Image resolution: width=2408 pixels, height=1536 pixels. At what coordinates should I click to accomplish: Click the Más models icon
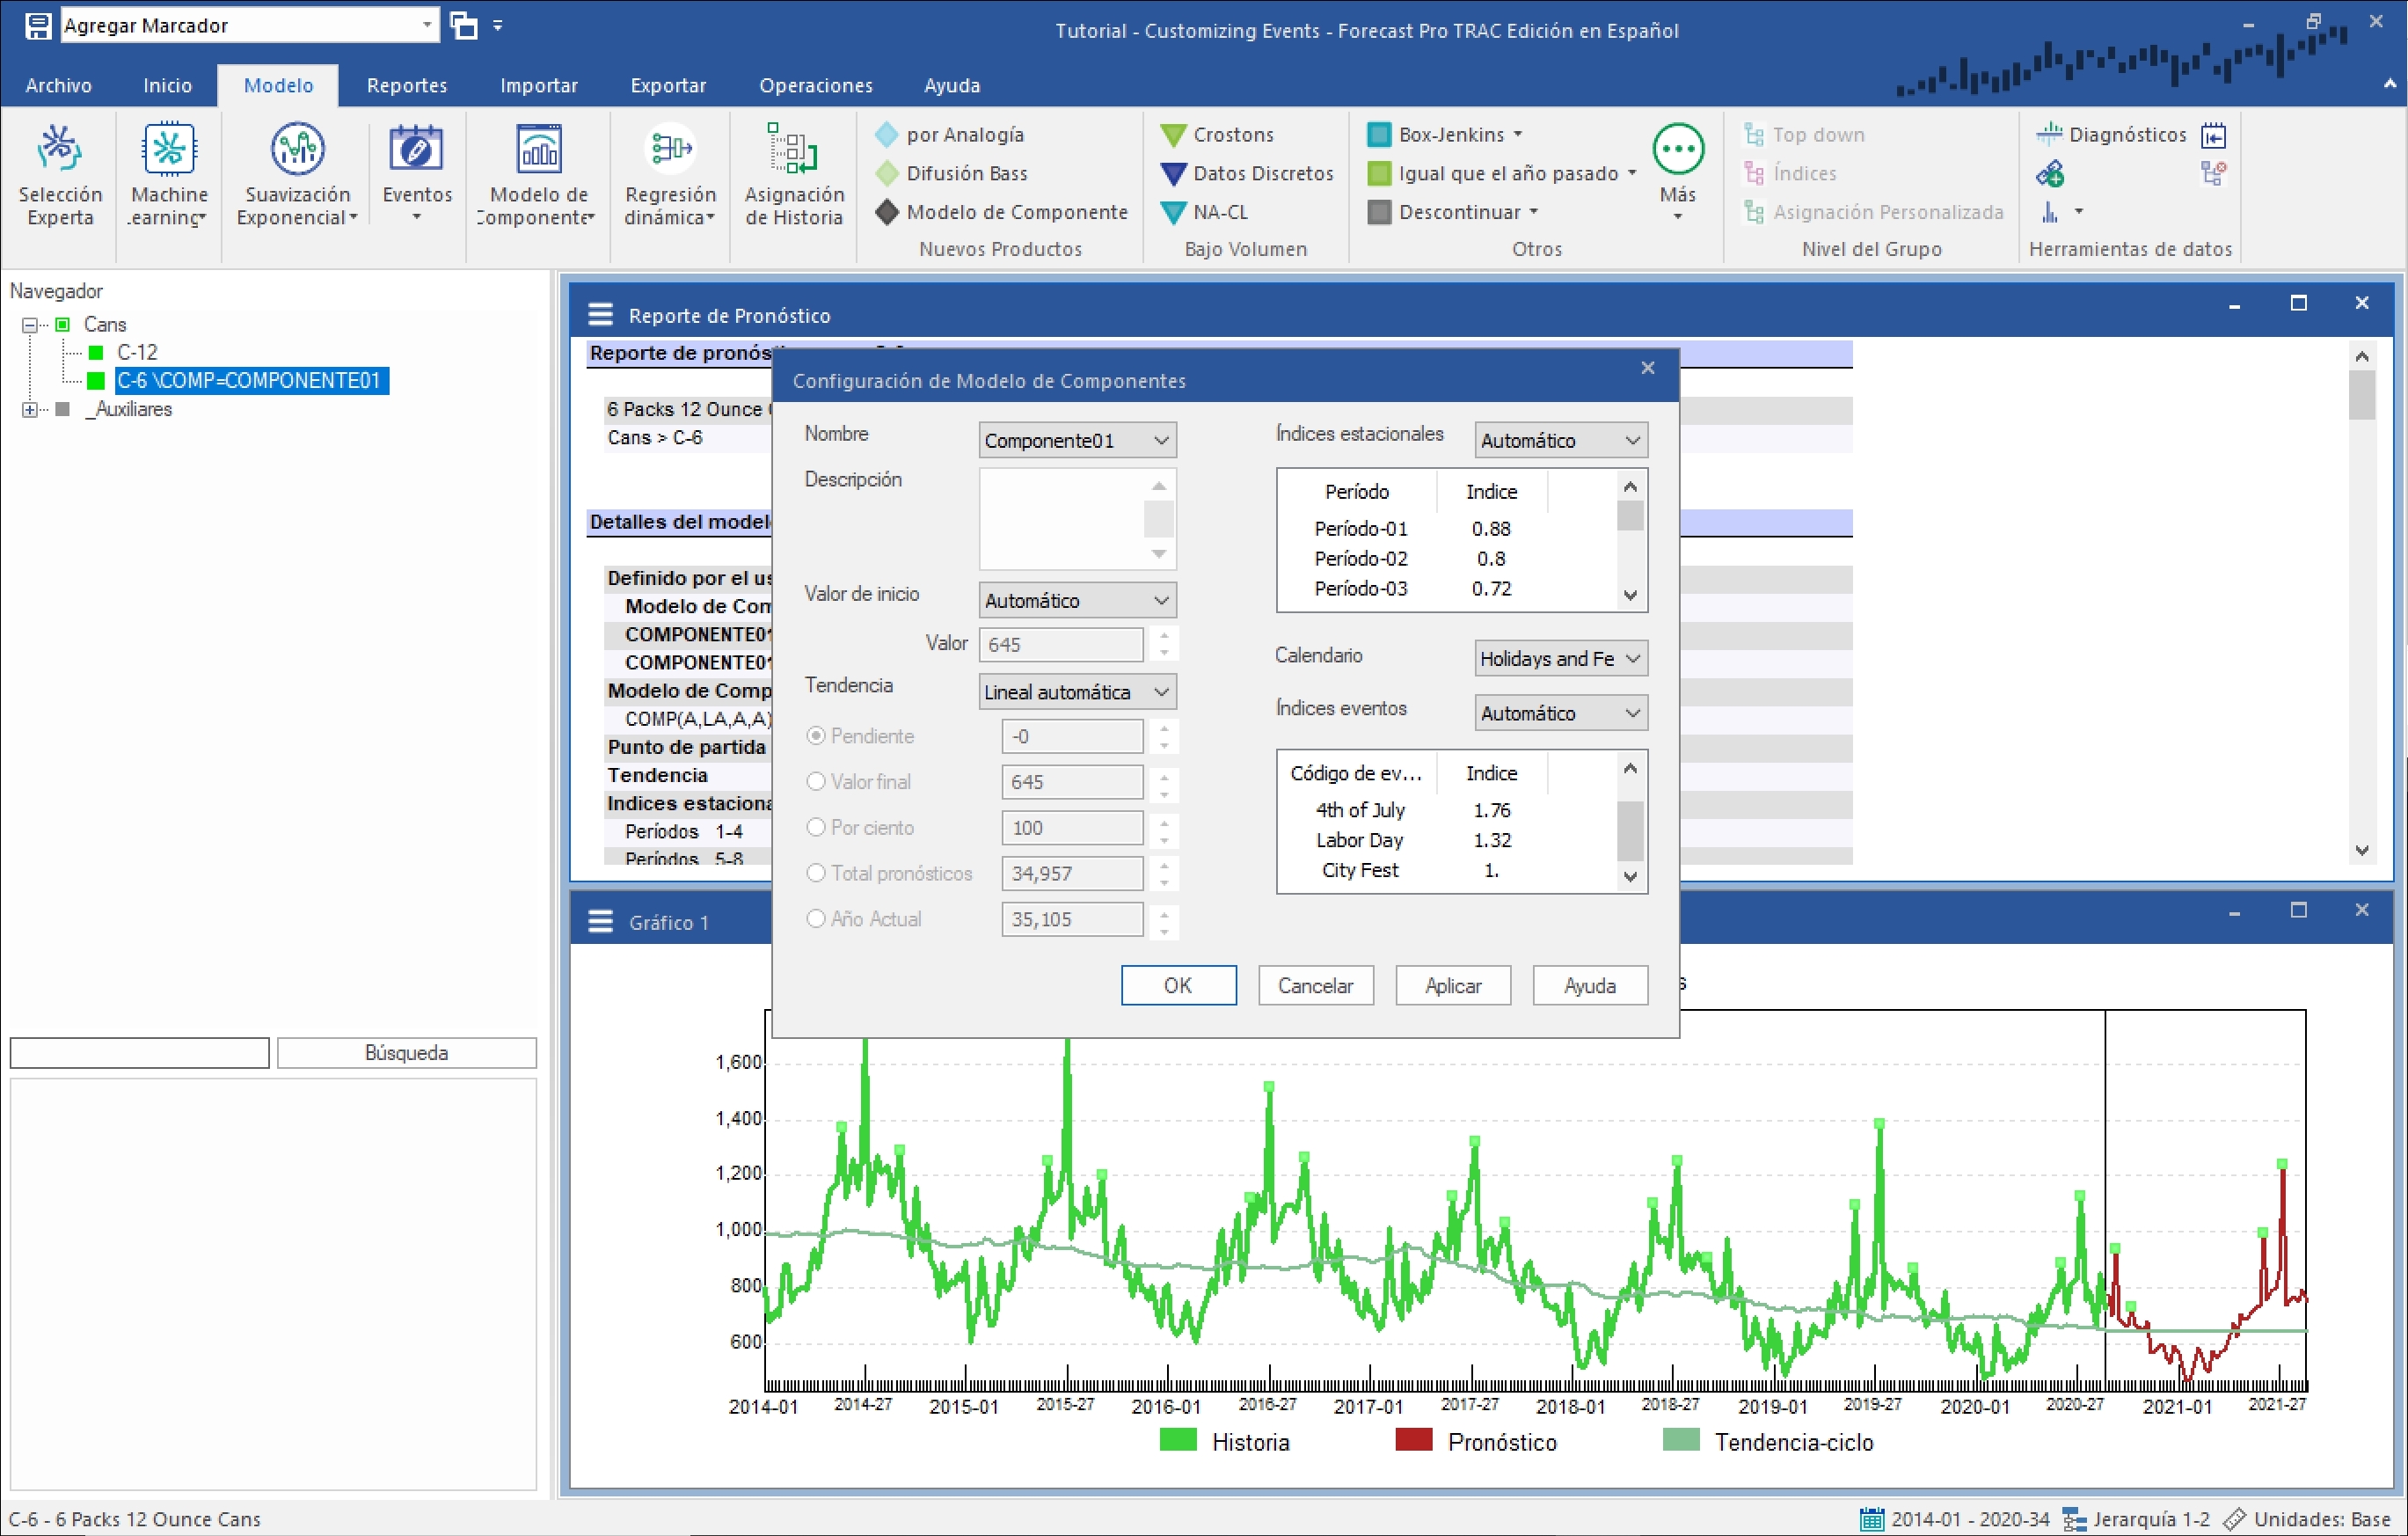click(x=1677, y=150)
